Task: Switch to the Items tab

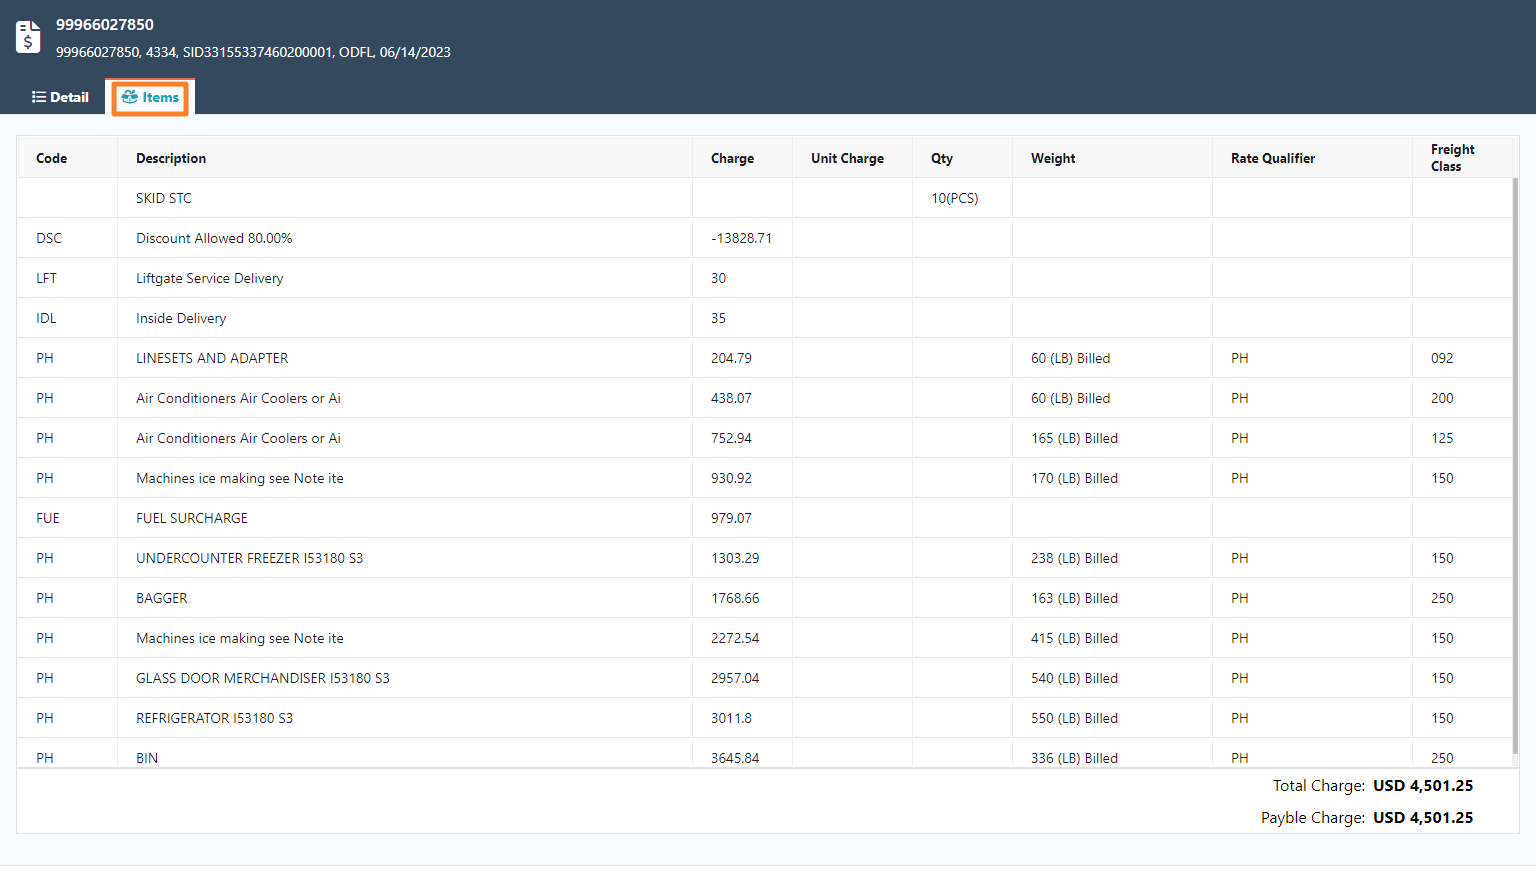Action: 150,97
